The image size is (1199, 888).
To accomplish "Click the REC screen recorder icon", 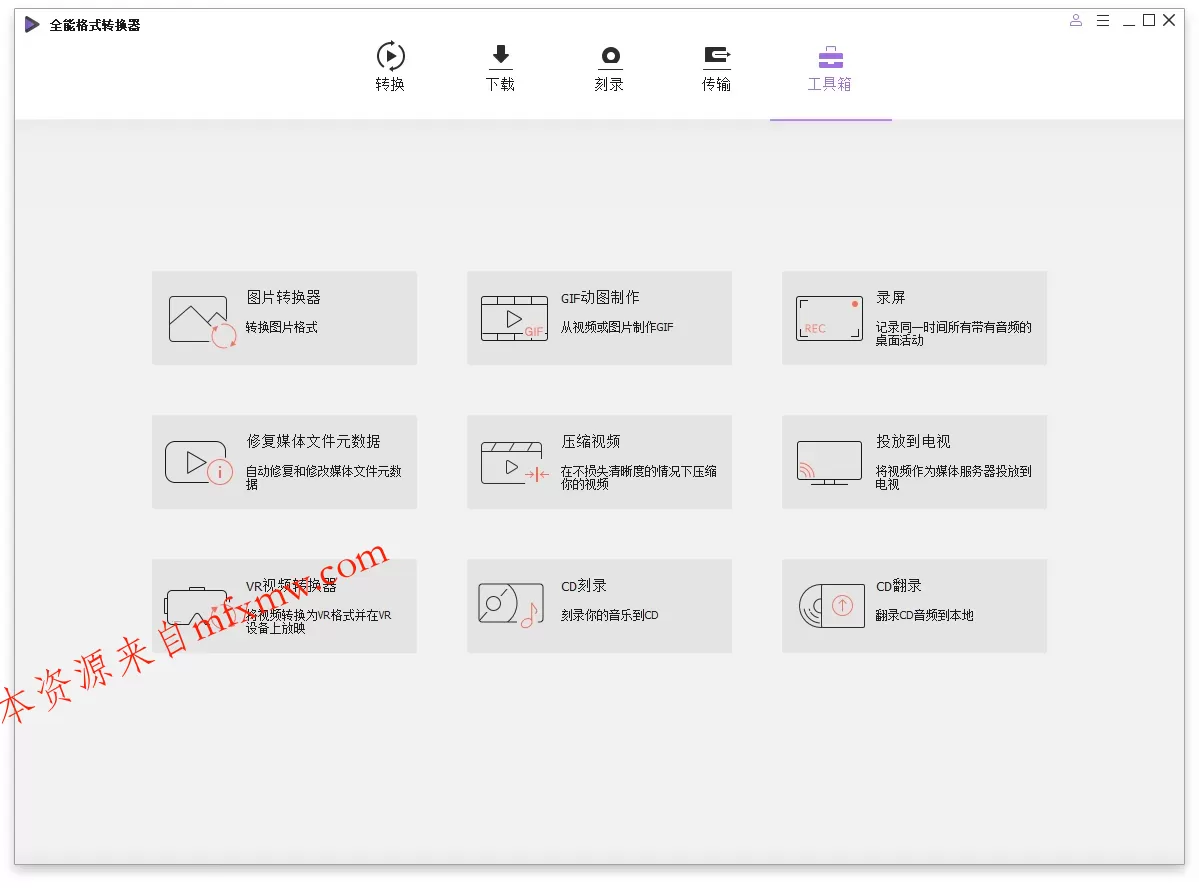I will 830,318.
